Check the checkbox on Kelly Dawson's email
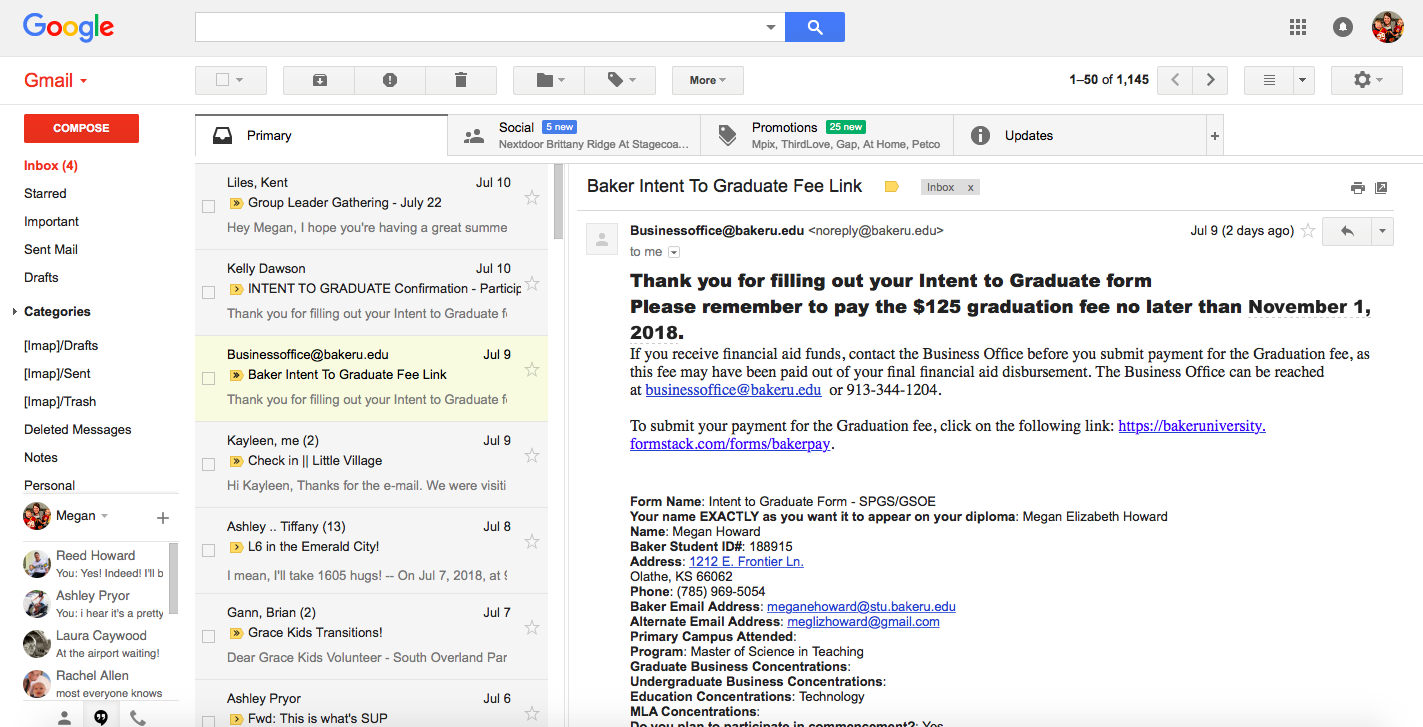This screenshot has width=1423, height=727. [x=208, y=292]
